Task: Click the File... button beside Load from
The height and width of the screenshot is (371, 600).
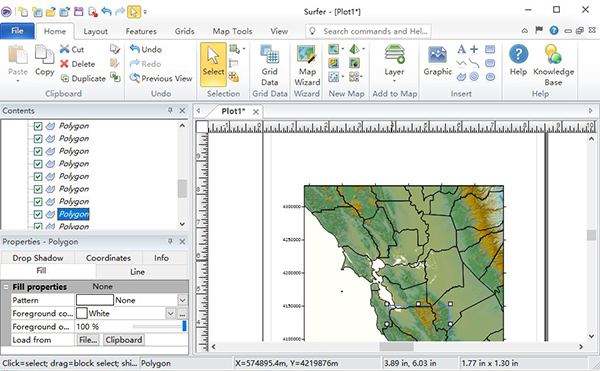Action: coord(88,340)
